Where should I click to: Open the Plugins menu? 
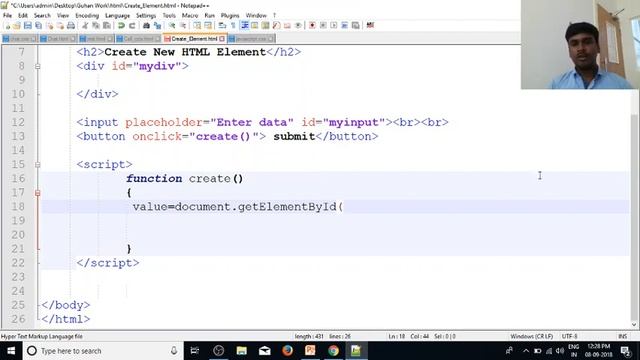tap(230, 16)
